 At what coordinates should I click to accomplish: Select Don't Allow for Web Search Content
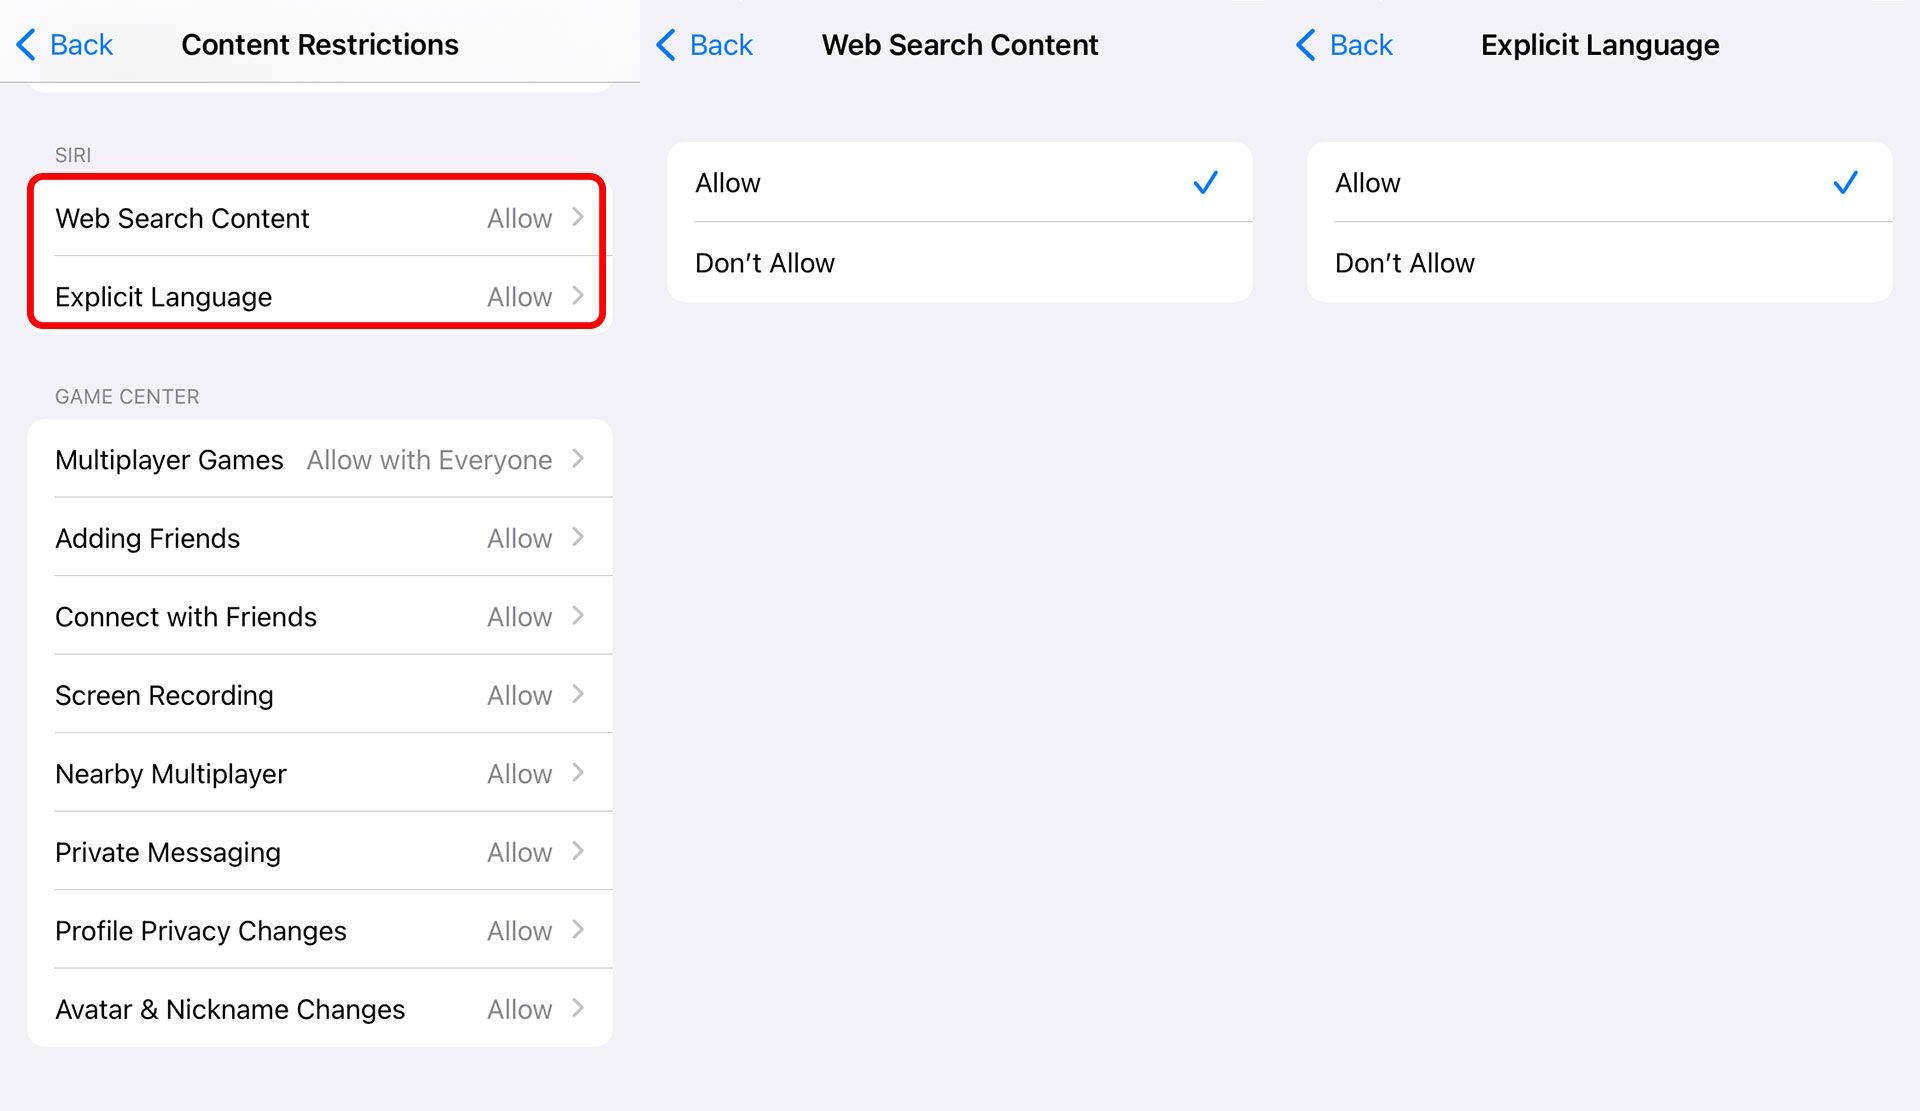(x=960, y=263)
